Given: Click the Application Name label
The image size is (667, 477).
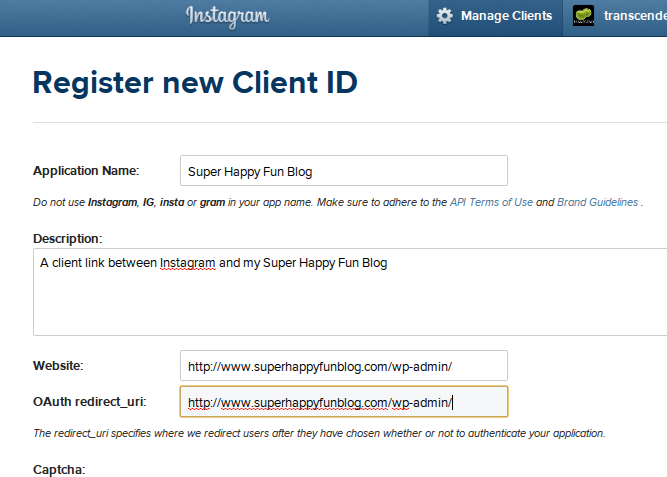Looking at the screenshot, I should pyautogui.click(x=86, y=171).
